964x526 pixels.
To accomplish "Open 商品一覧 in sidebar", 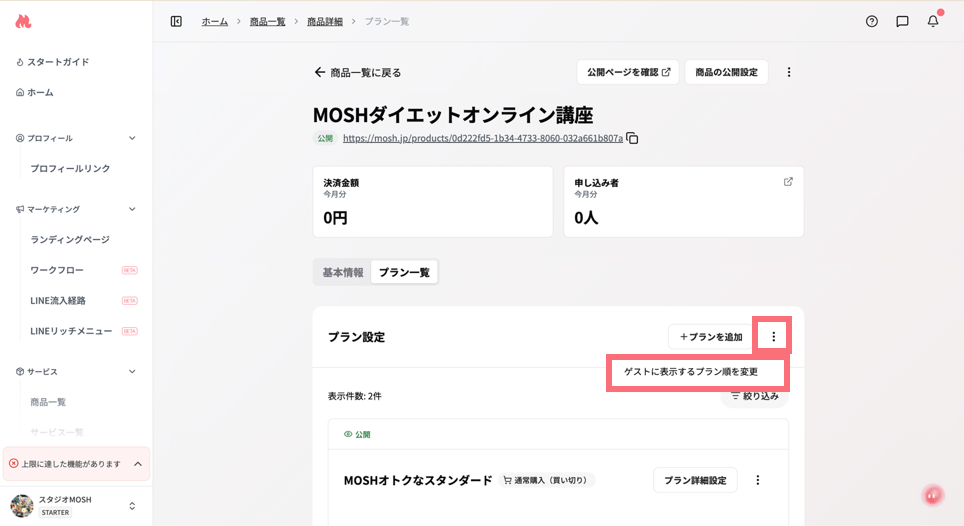I will 48,402.
